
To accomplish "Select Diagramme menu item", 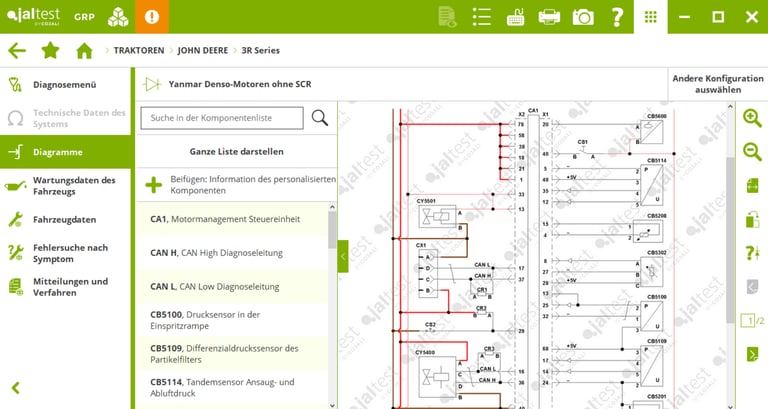I will 66,152.
